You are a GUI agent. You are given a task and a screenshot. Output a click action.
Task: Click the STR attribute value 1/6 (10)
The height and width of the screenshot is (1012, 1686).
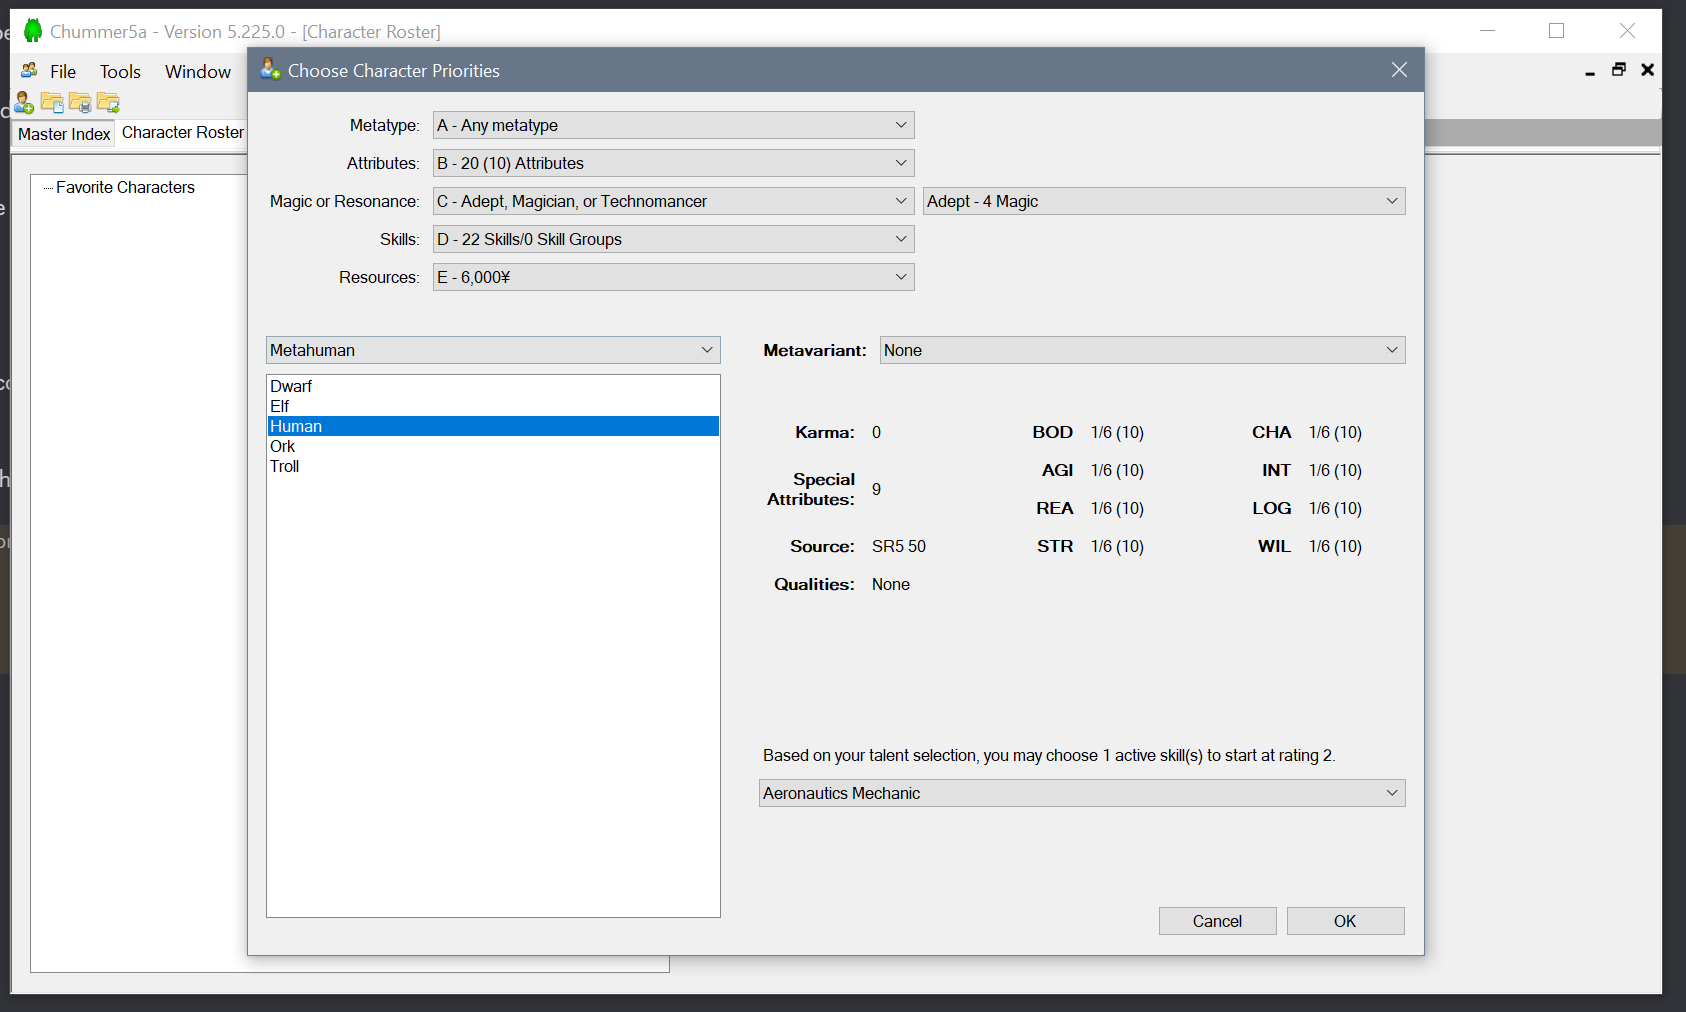click(x=1117, y=546)
